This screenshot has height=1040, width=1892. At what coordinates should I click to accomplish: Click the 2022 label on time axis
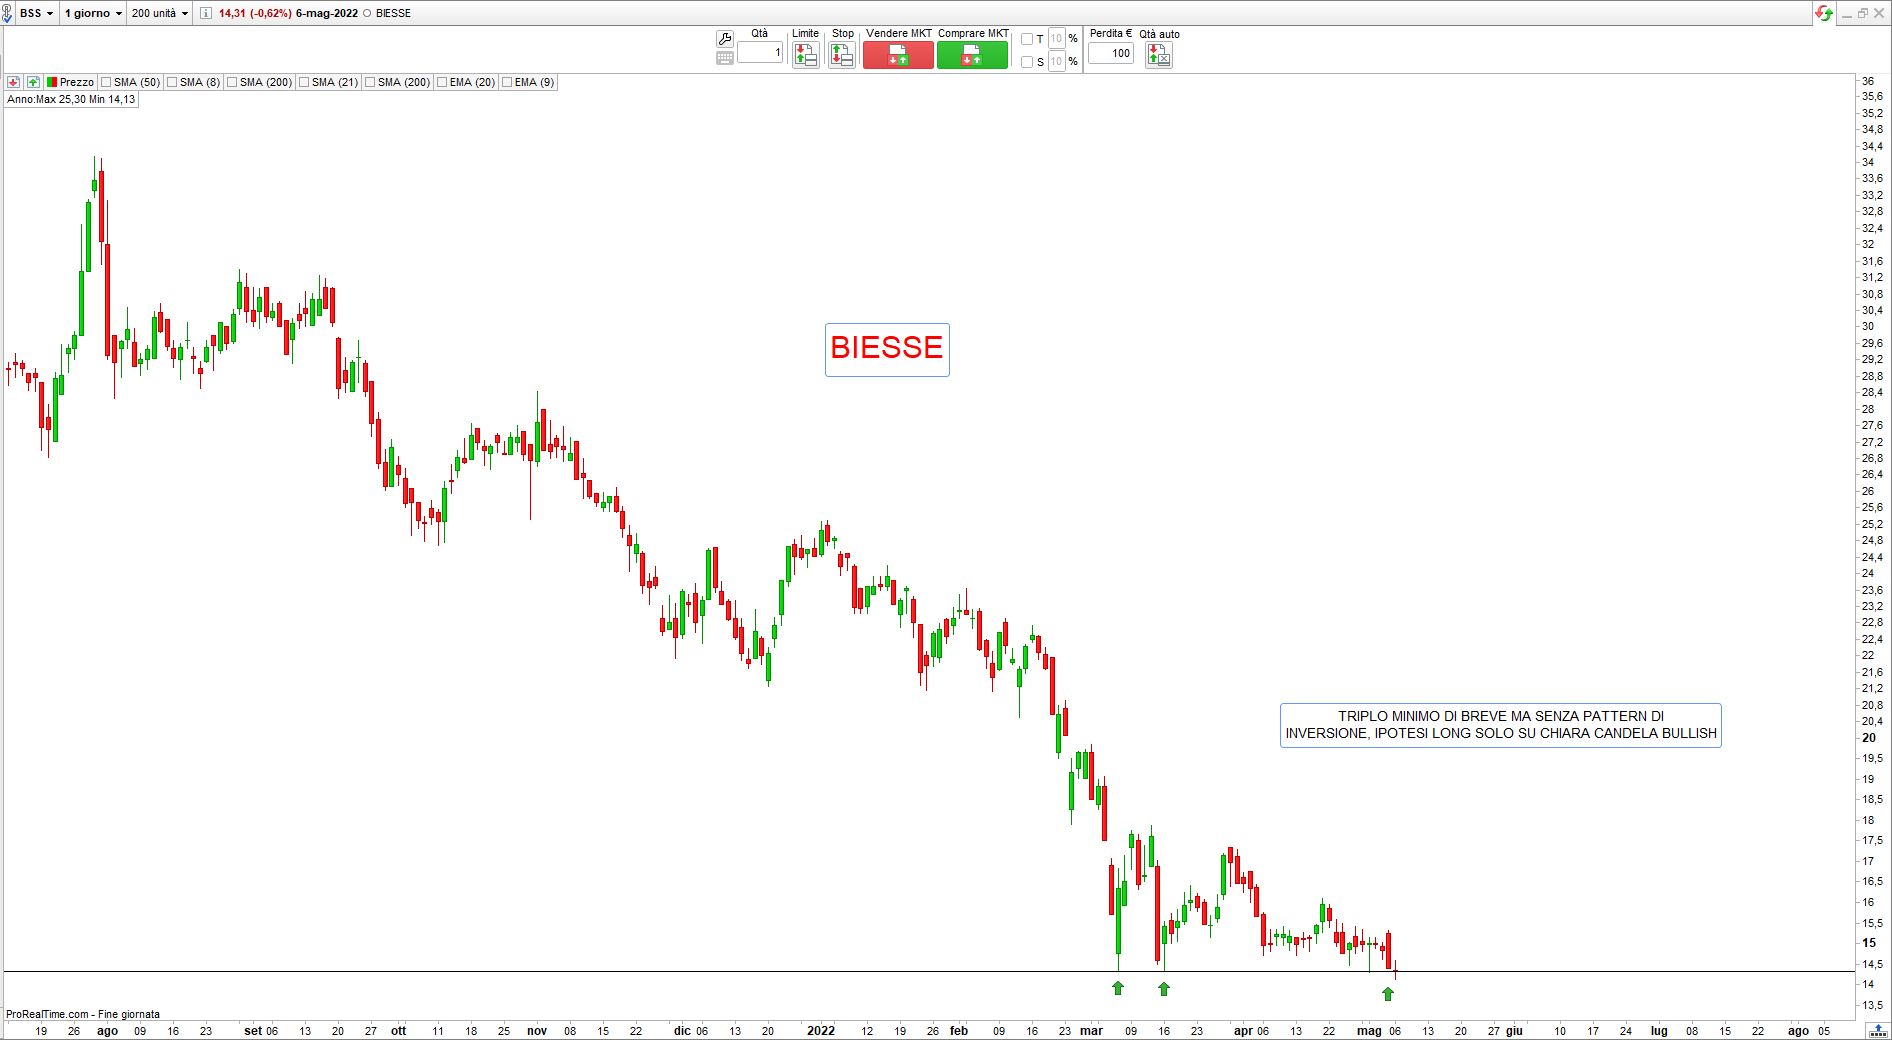point(821,1031)
